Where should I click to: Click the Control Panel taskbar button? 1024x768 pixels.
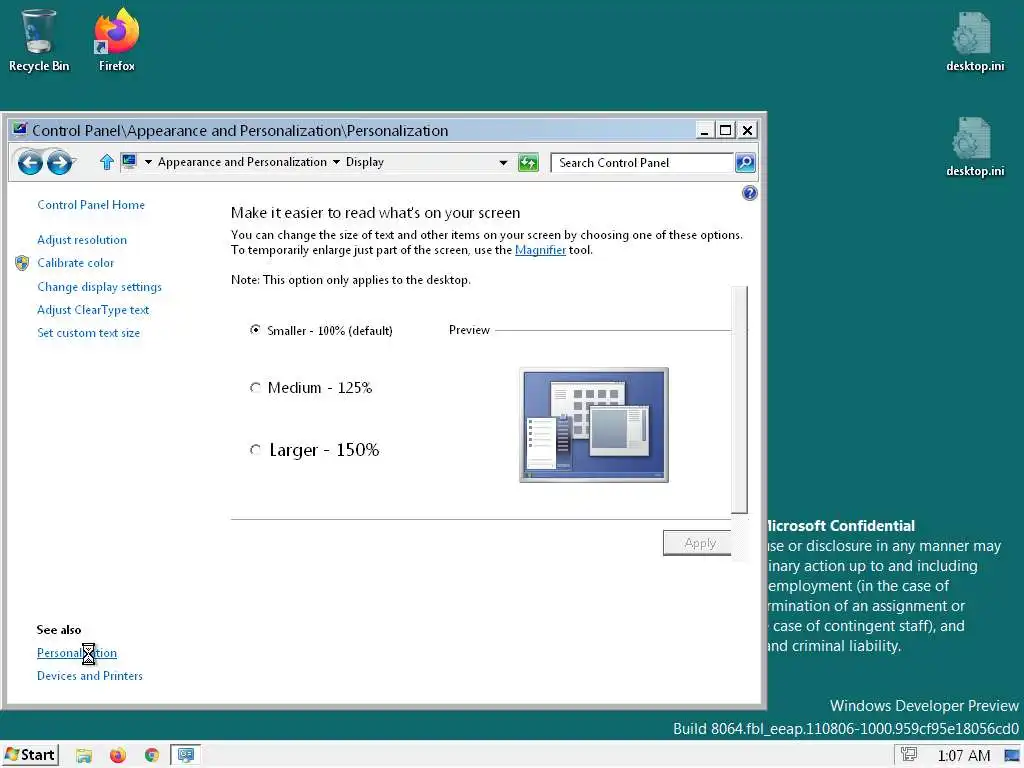(x=185, y=755)
